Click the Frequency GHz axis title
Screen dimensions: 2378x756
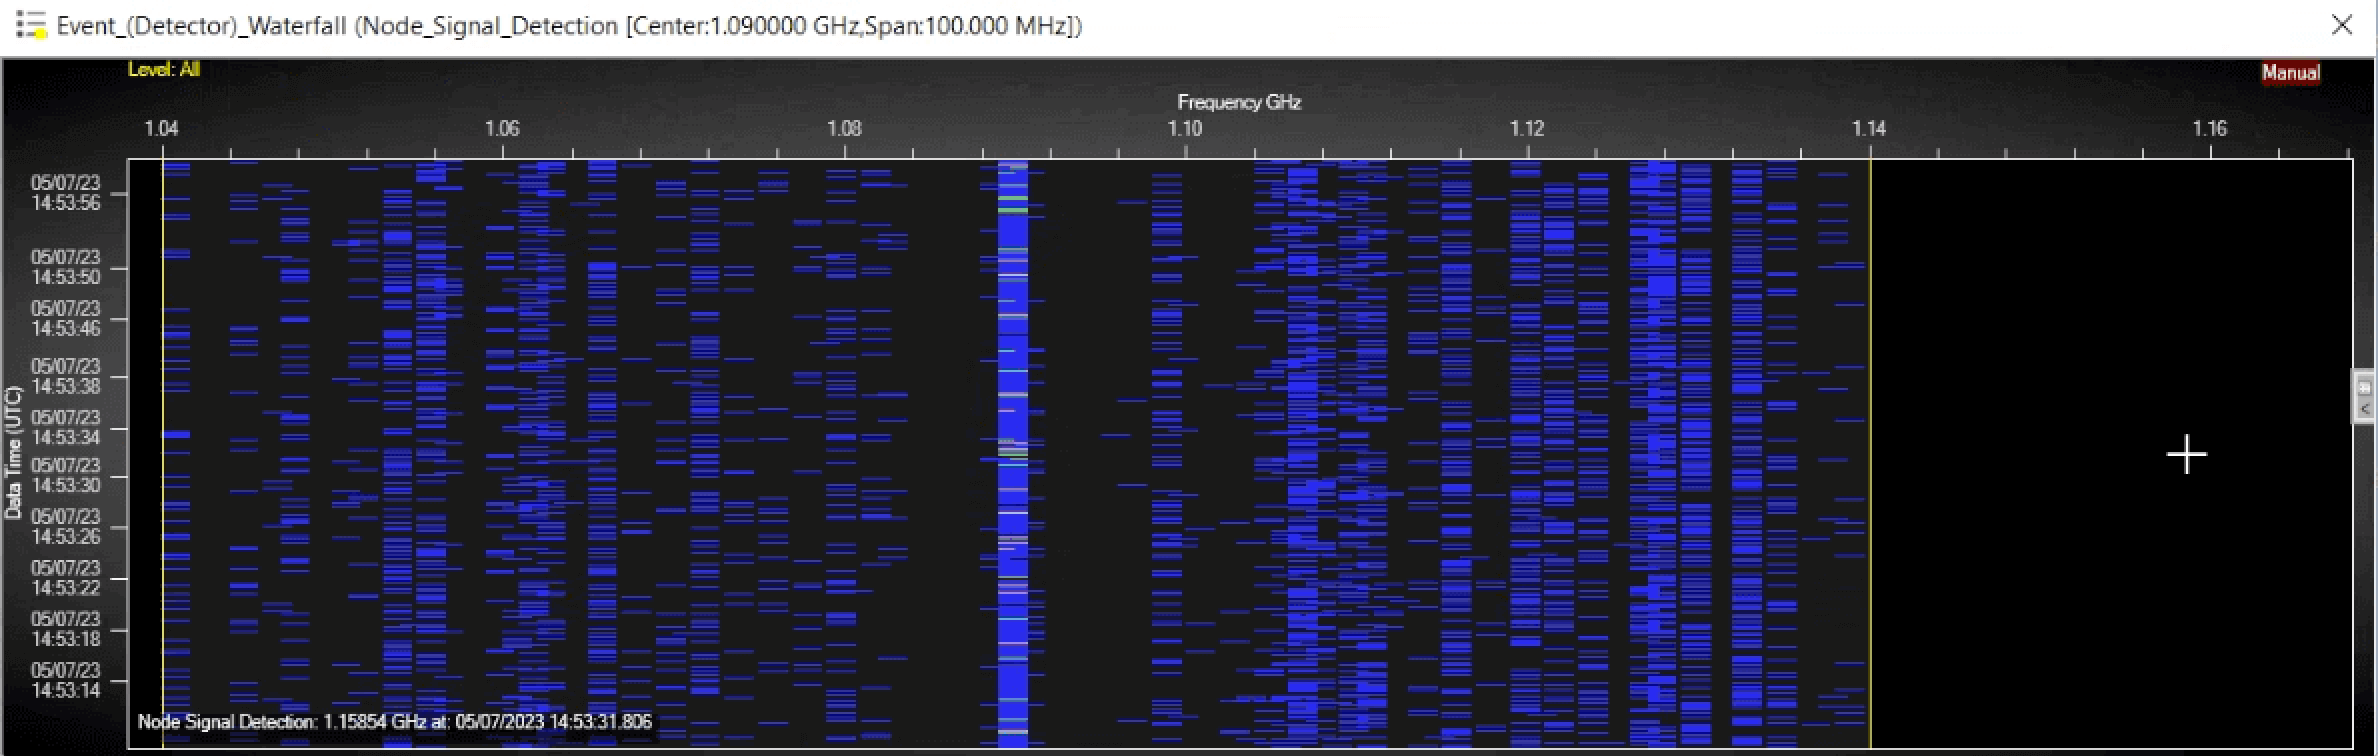(1238, 102)
